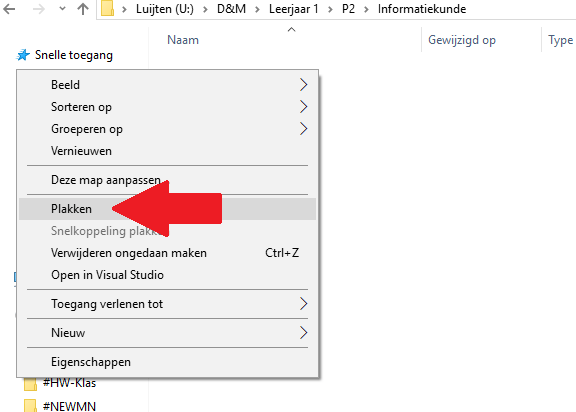This screenshot has width=576, height=412.
Task: Click the Snelle toegang star icon
Action: coord(23,55)
